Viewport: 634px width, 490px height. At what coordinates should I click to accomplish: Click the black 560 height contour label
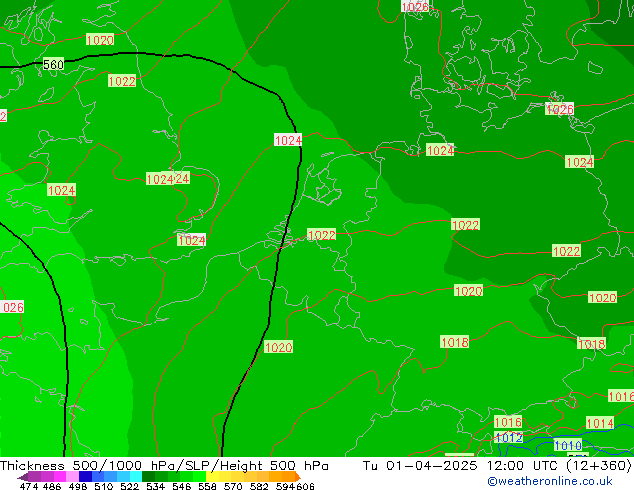tap(53, 64)
